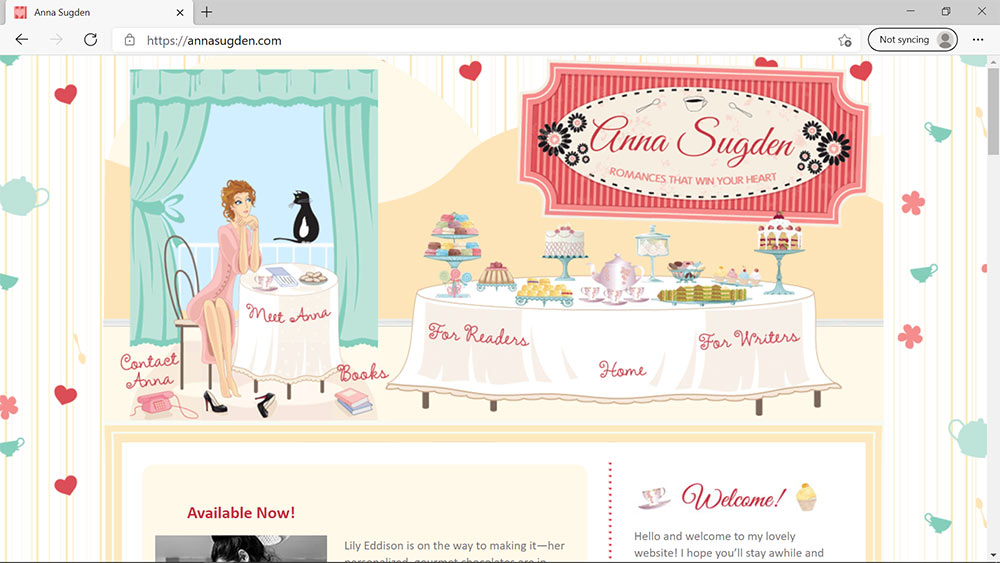Open a new tab with plus icon
1000x563 pixels.
(207, 12)
